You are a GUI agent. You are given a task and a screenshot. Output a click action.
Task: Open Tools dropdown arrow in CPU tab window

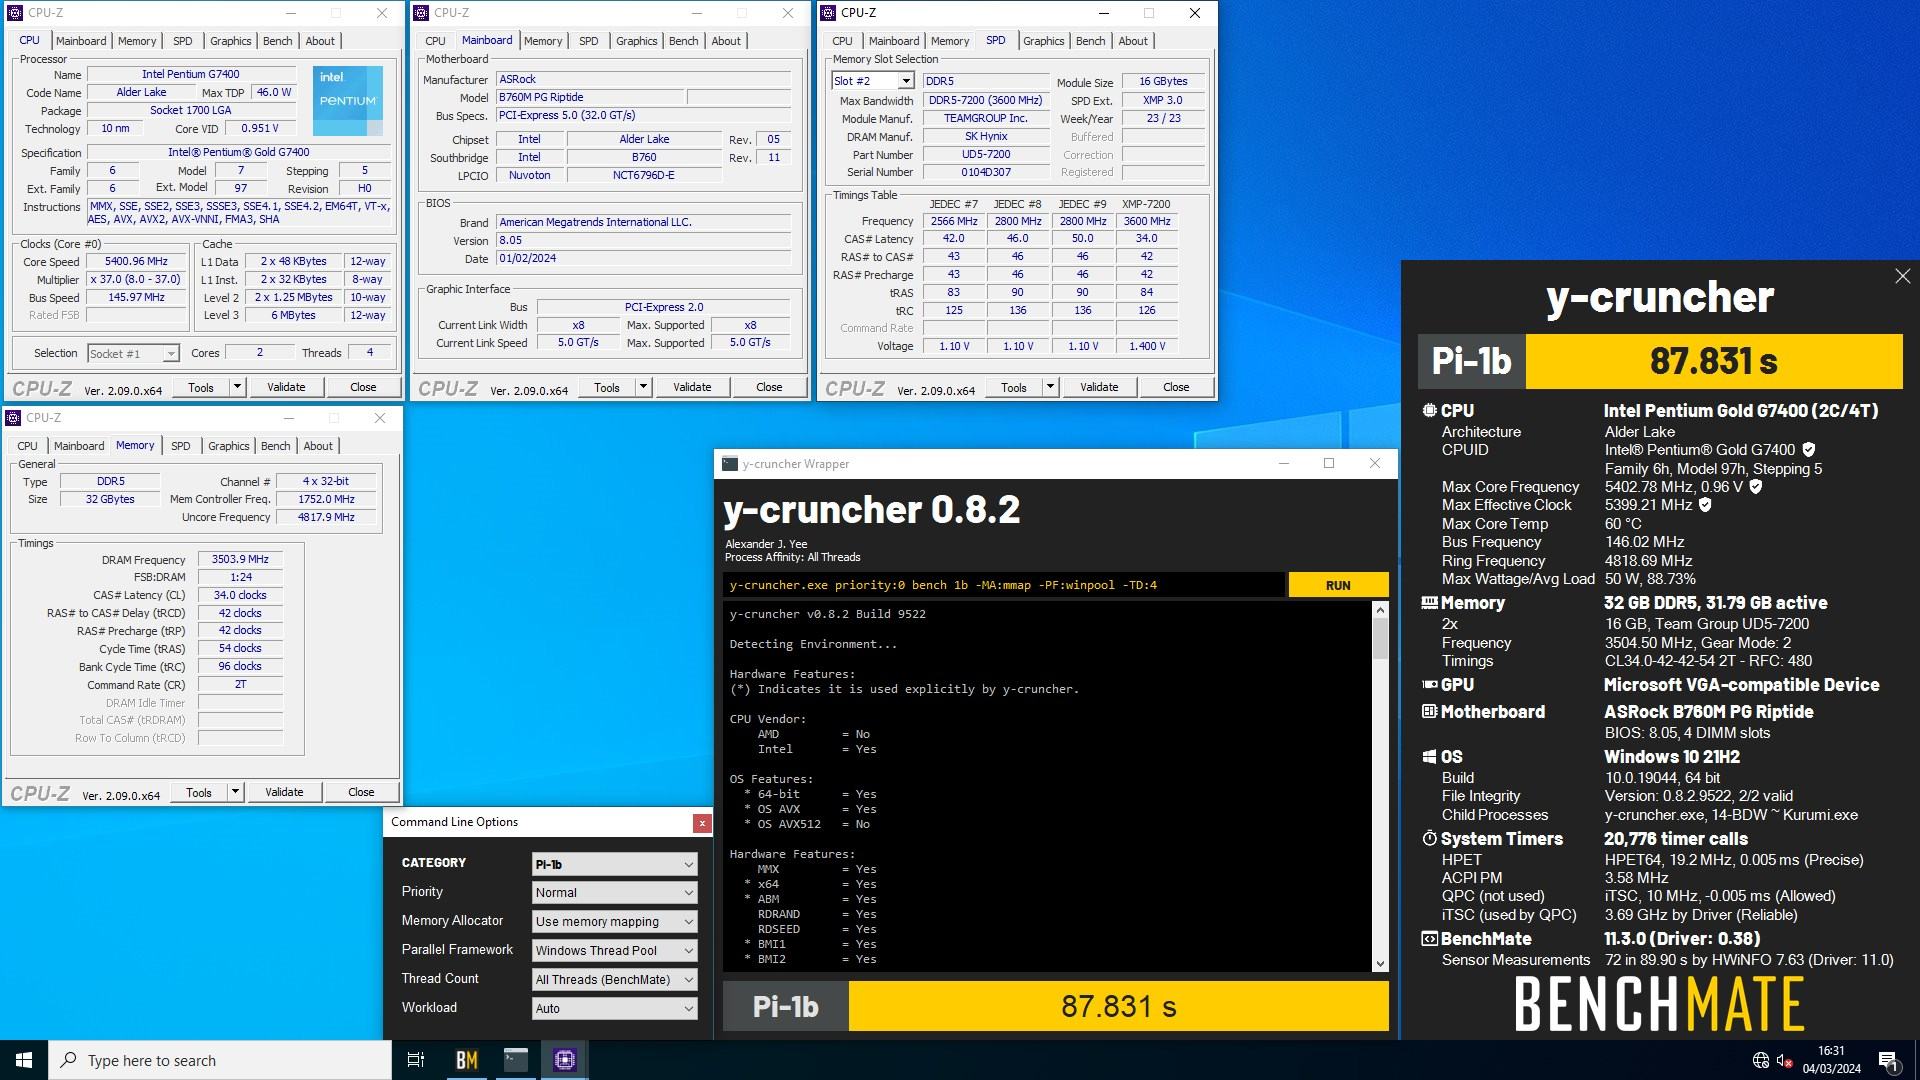[237, 387]
